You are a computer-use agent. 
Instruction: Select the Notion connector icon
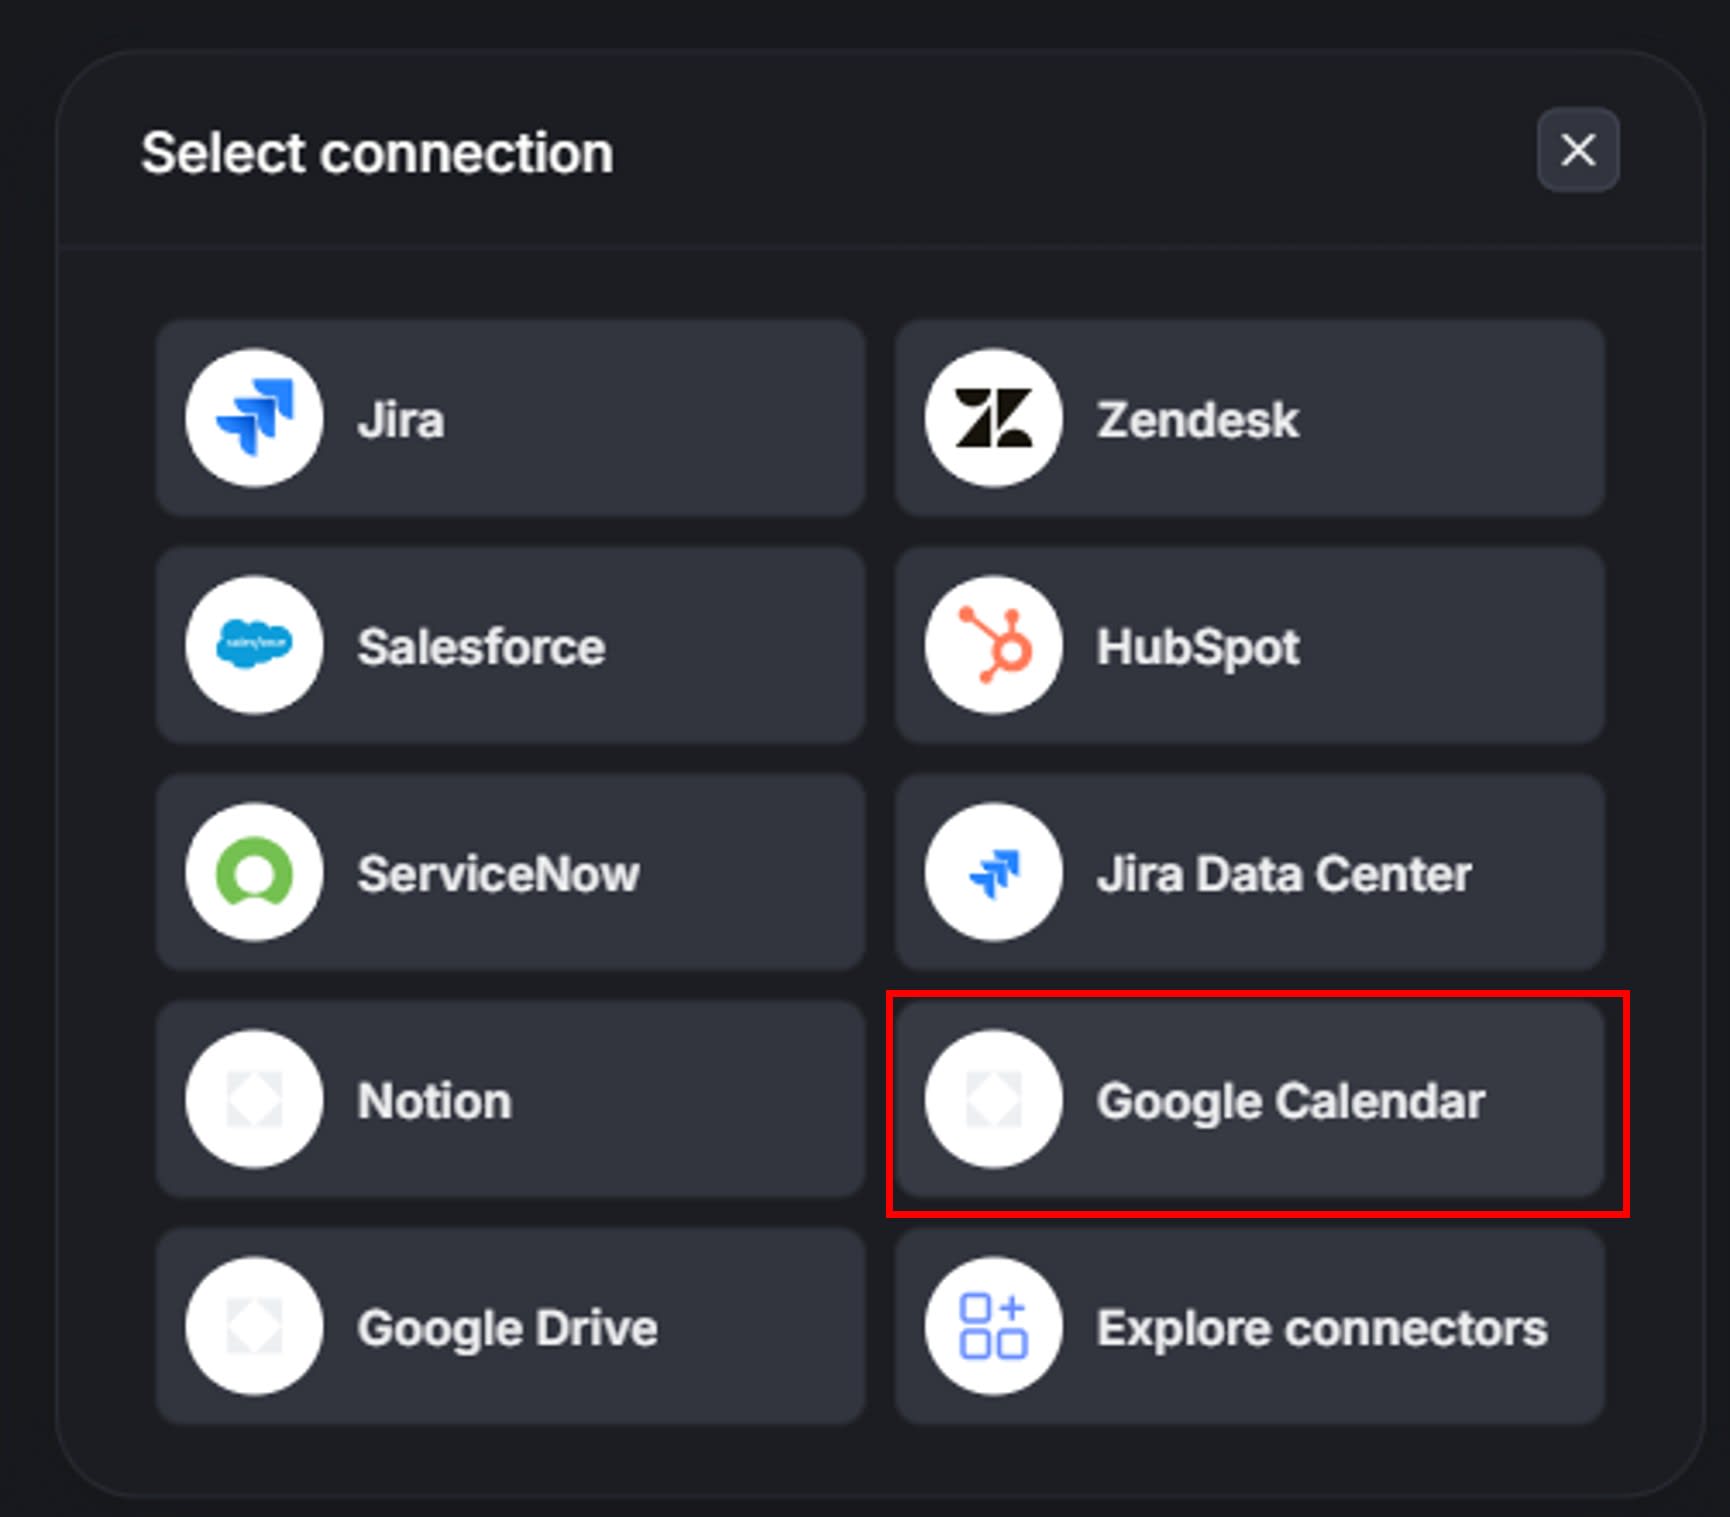point(254,1099)
